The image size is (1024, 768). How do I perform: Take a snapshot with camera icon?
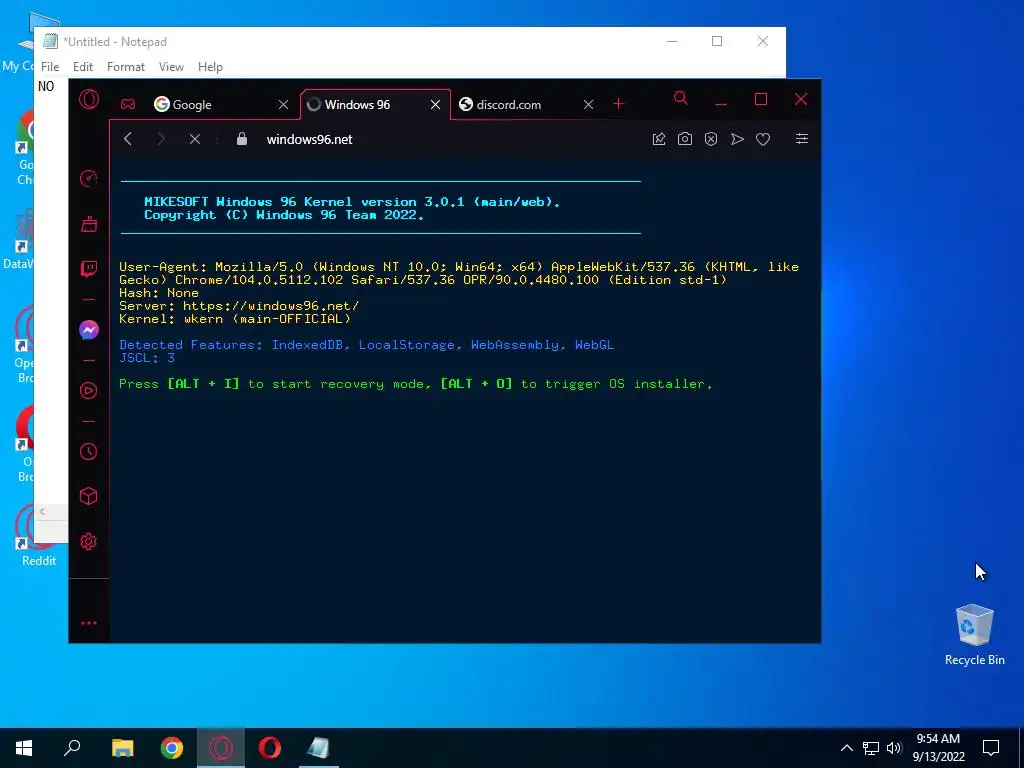click(x=684, y=139)
